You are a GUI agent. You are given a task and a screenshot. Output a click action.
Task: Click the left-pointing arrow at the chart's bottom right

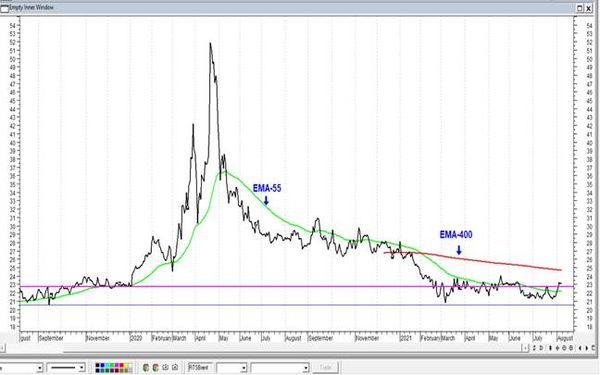click(x=580, y=348)
